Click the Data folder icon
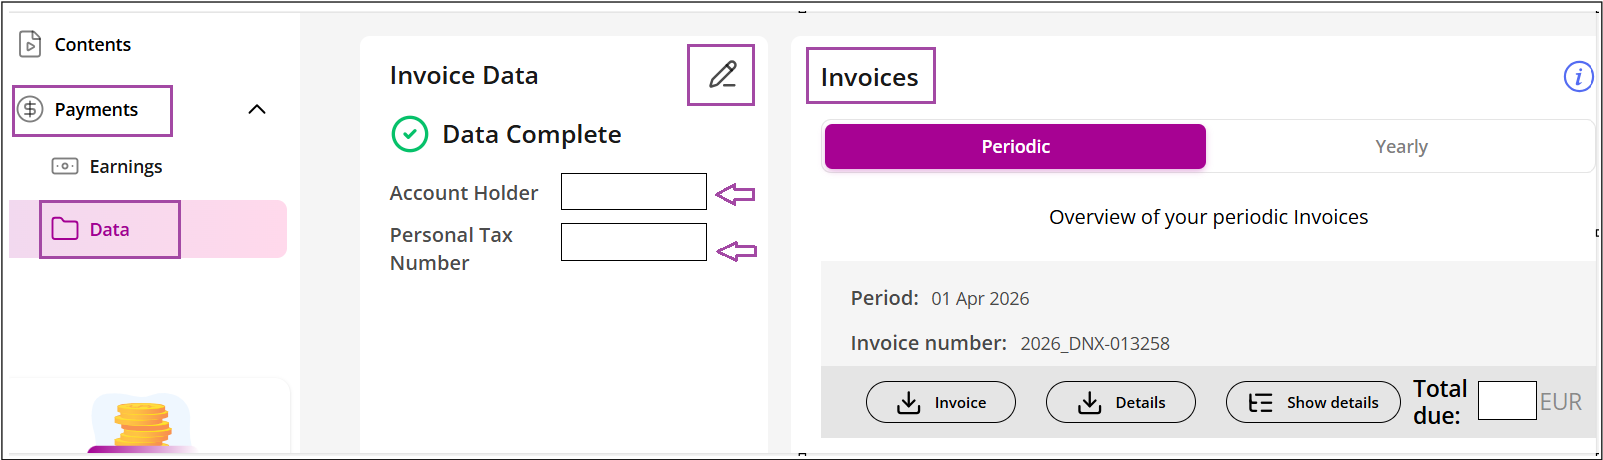The image size is (1603, 460). [65, 229]
